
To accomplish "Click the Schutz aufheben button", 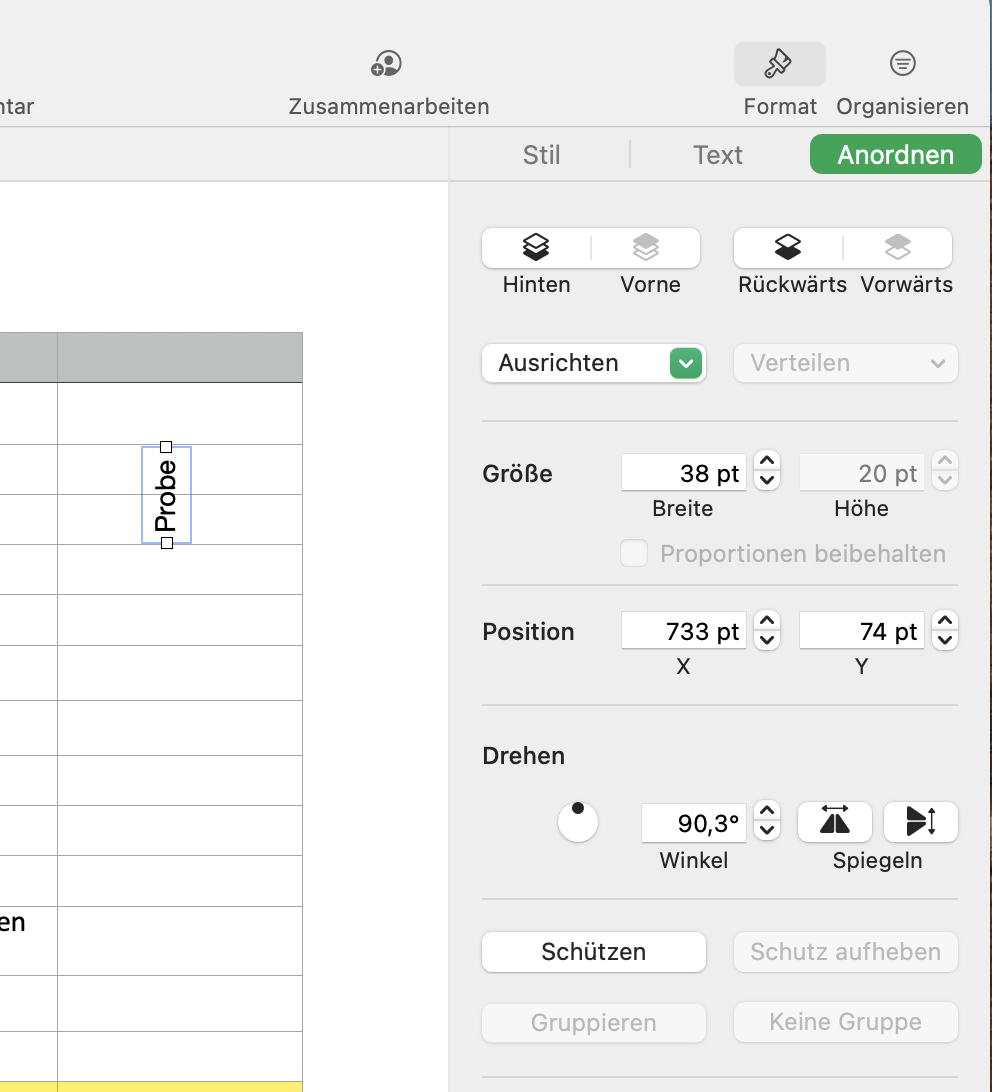I will coord(845,952).
